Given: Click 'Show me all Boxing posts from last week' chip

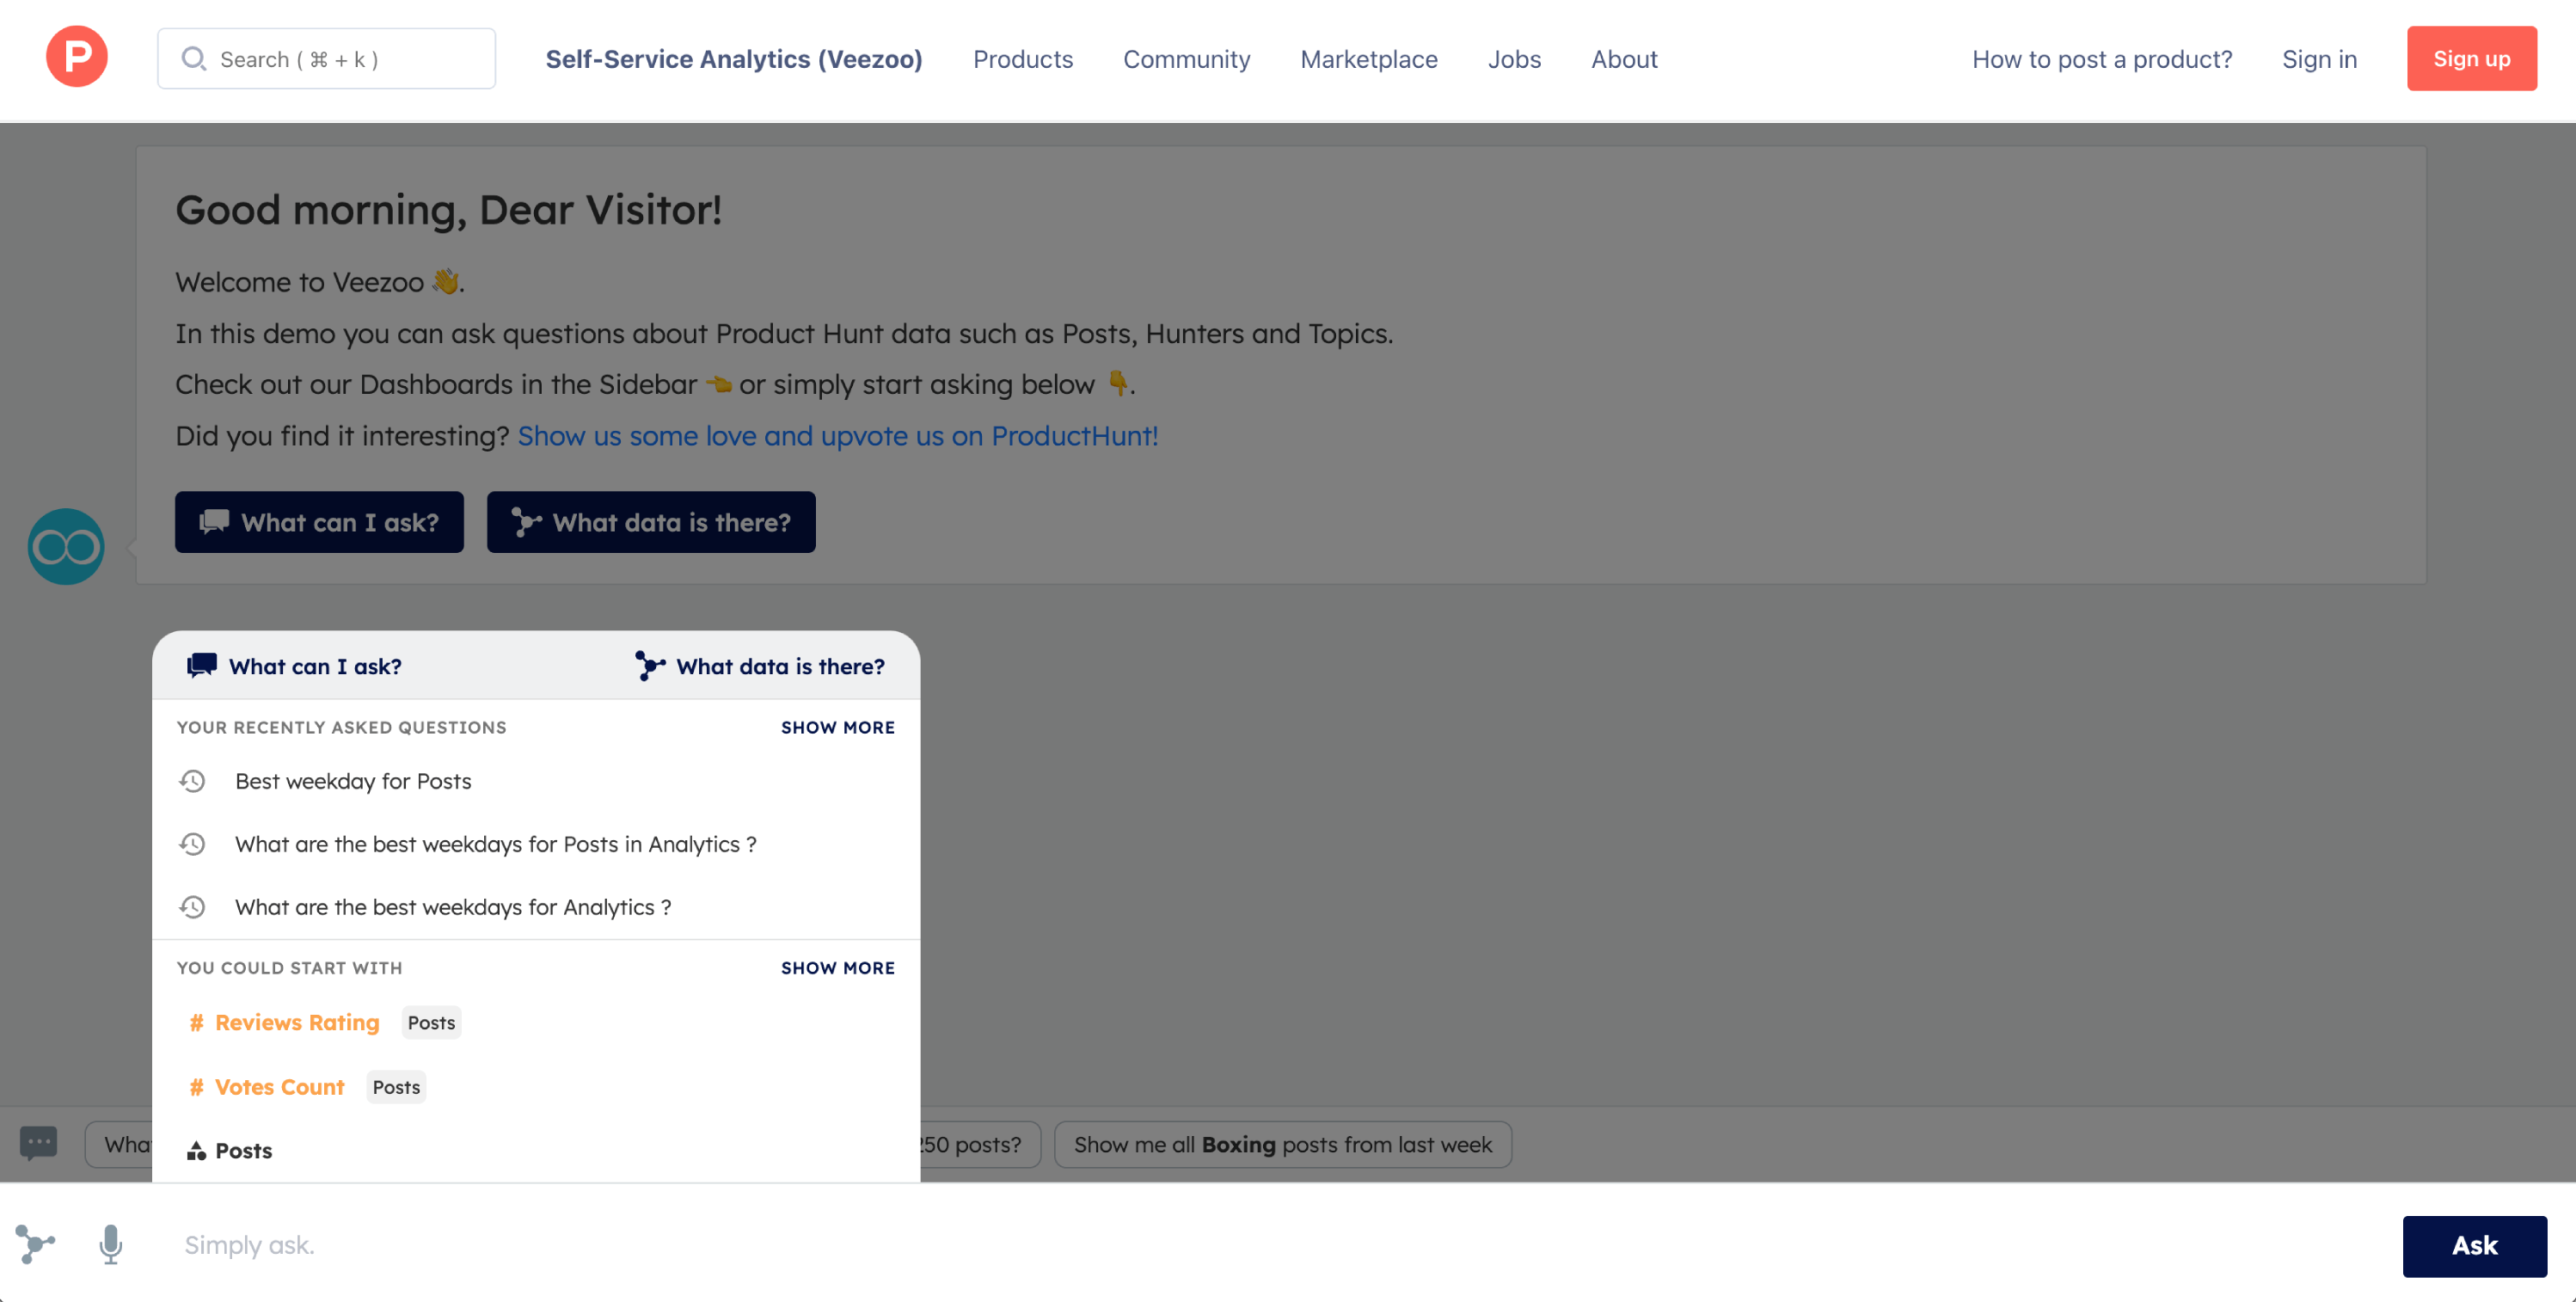Looking at the screenshot, I should pos(1282,1144).
